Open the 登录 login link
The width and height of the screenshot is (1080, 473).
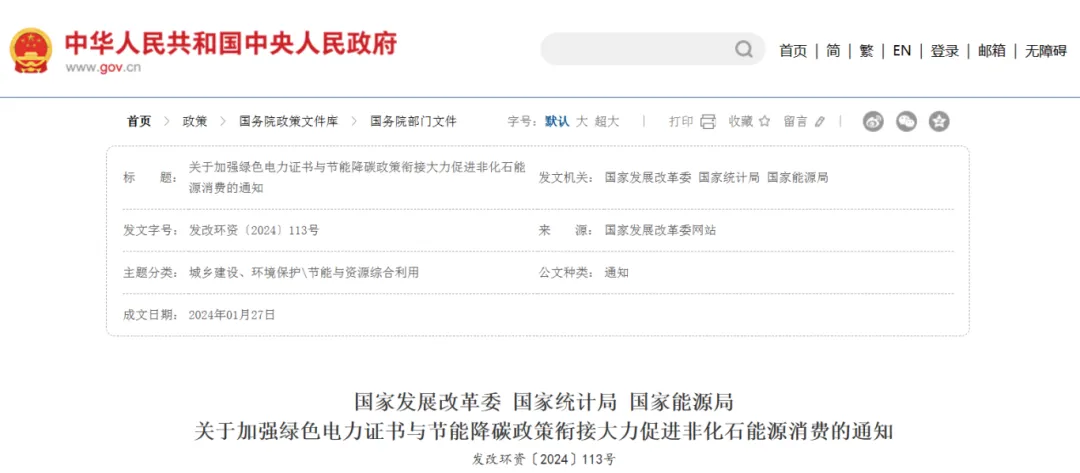click(945, 51)
